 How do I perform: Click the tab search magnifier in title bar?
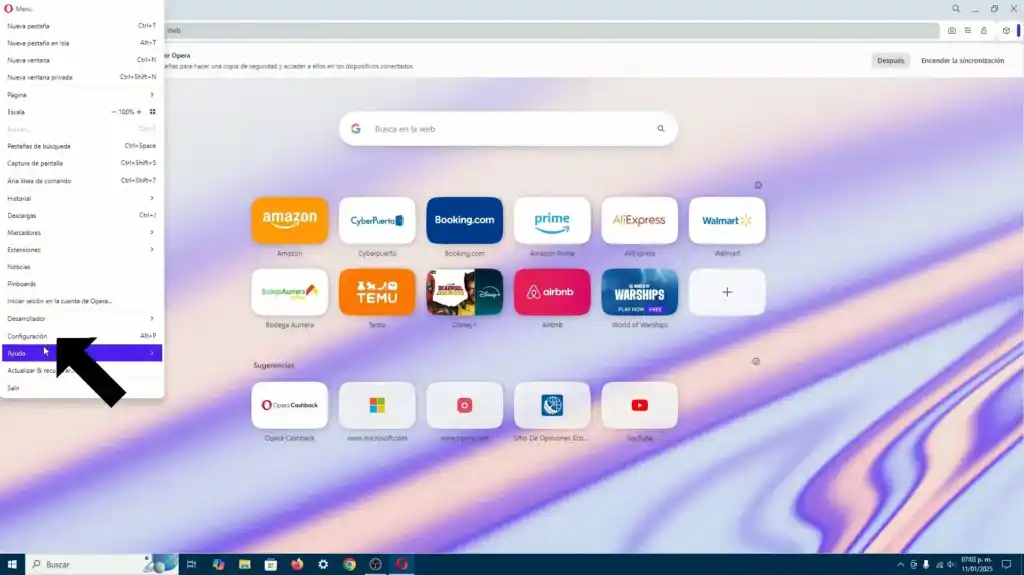pos(955,8)
